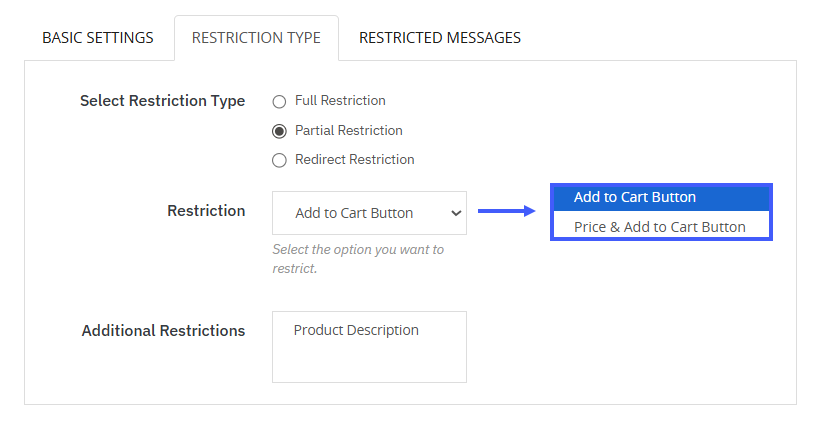Click the Full Restriction label text
This screenshot has height=422, width=813.
point(340,101)
